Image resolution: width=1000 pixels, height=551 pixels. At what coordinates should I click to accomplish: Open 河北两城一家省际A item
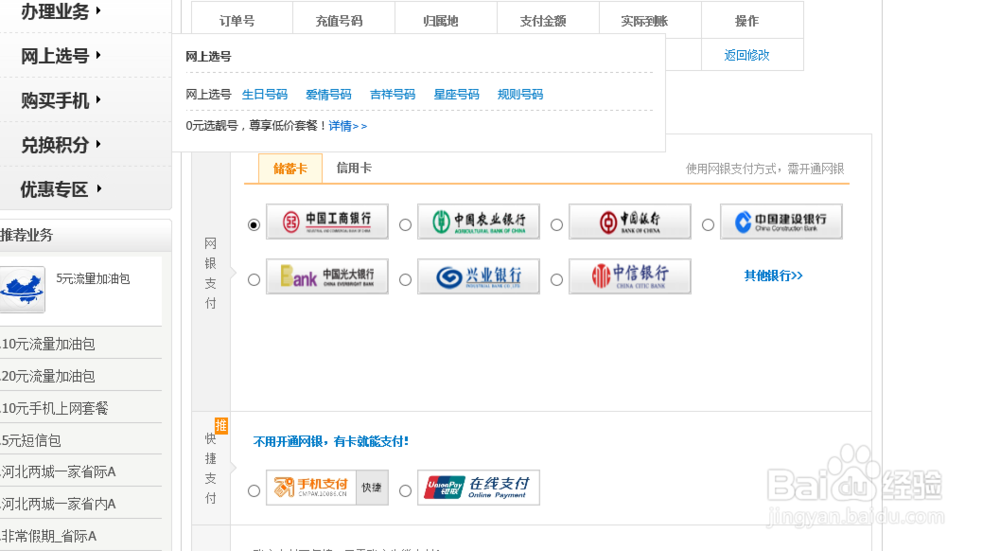point(58,472)
